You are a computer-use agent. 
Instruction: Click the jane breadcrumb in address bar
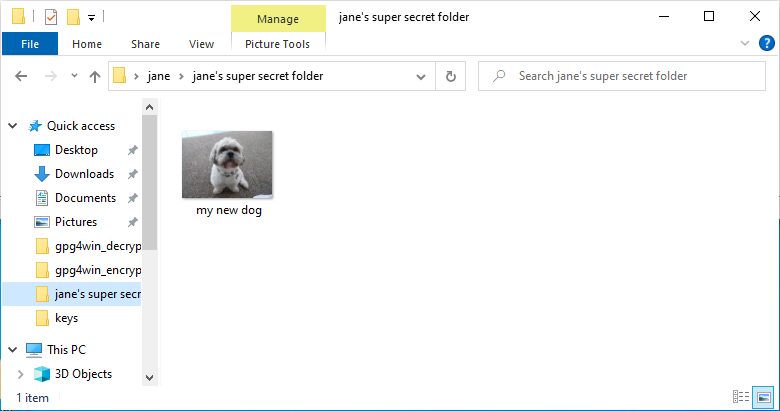click(158, 76)
